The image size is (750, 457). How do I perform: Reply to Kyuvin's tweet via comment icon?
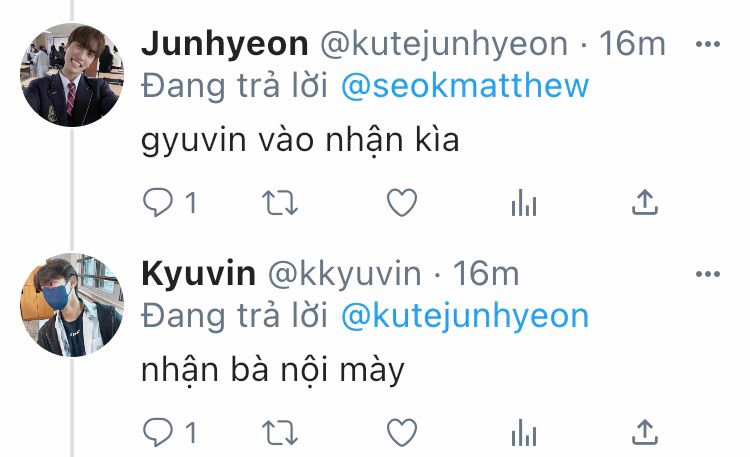point(158,432)
